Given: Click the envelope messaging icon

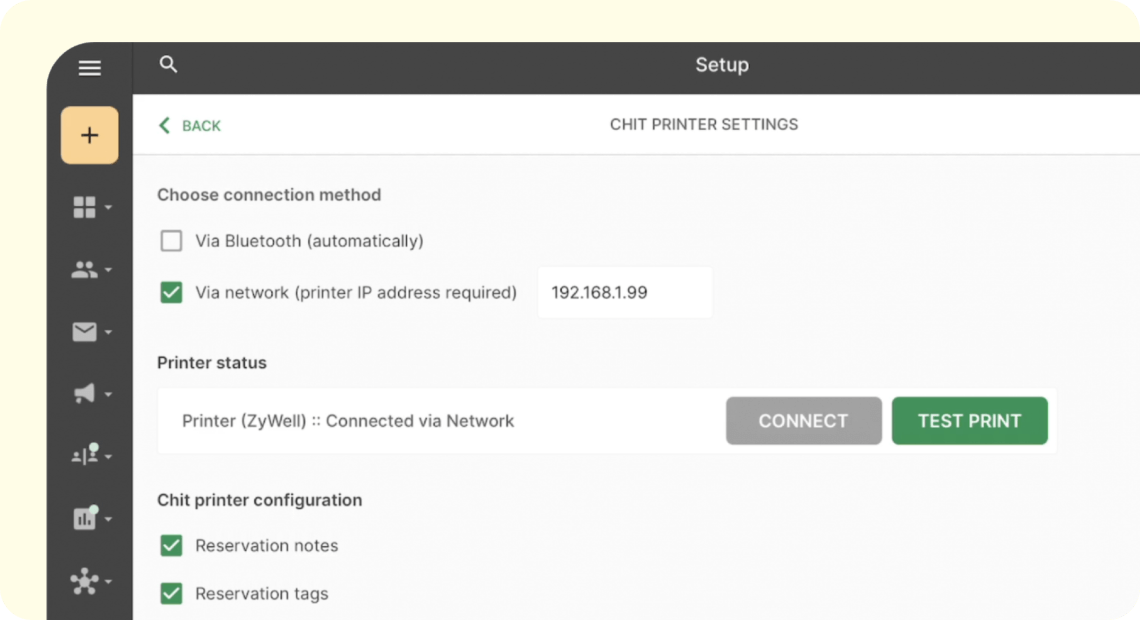Looking at the screenshot, I should (x=85, y=331).
